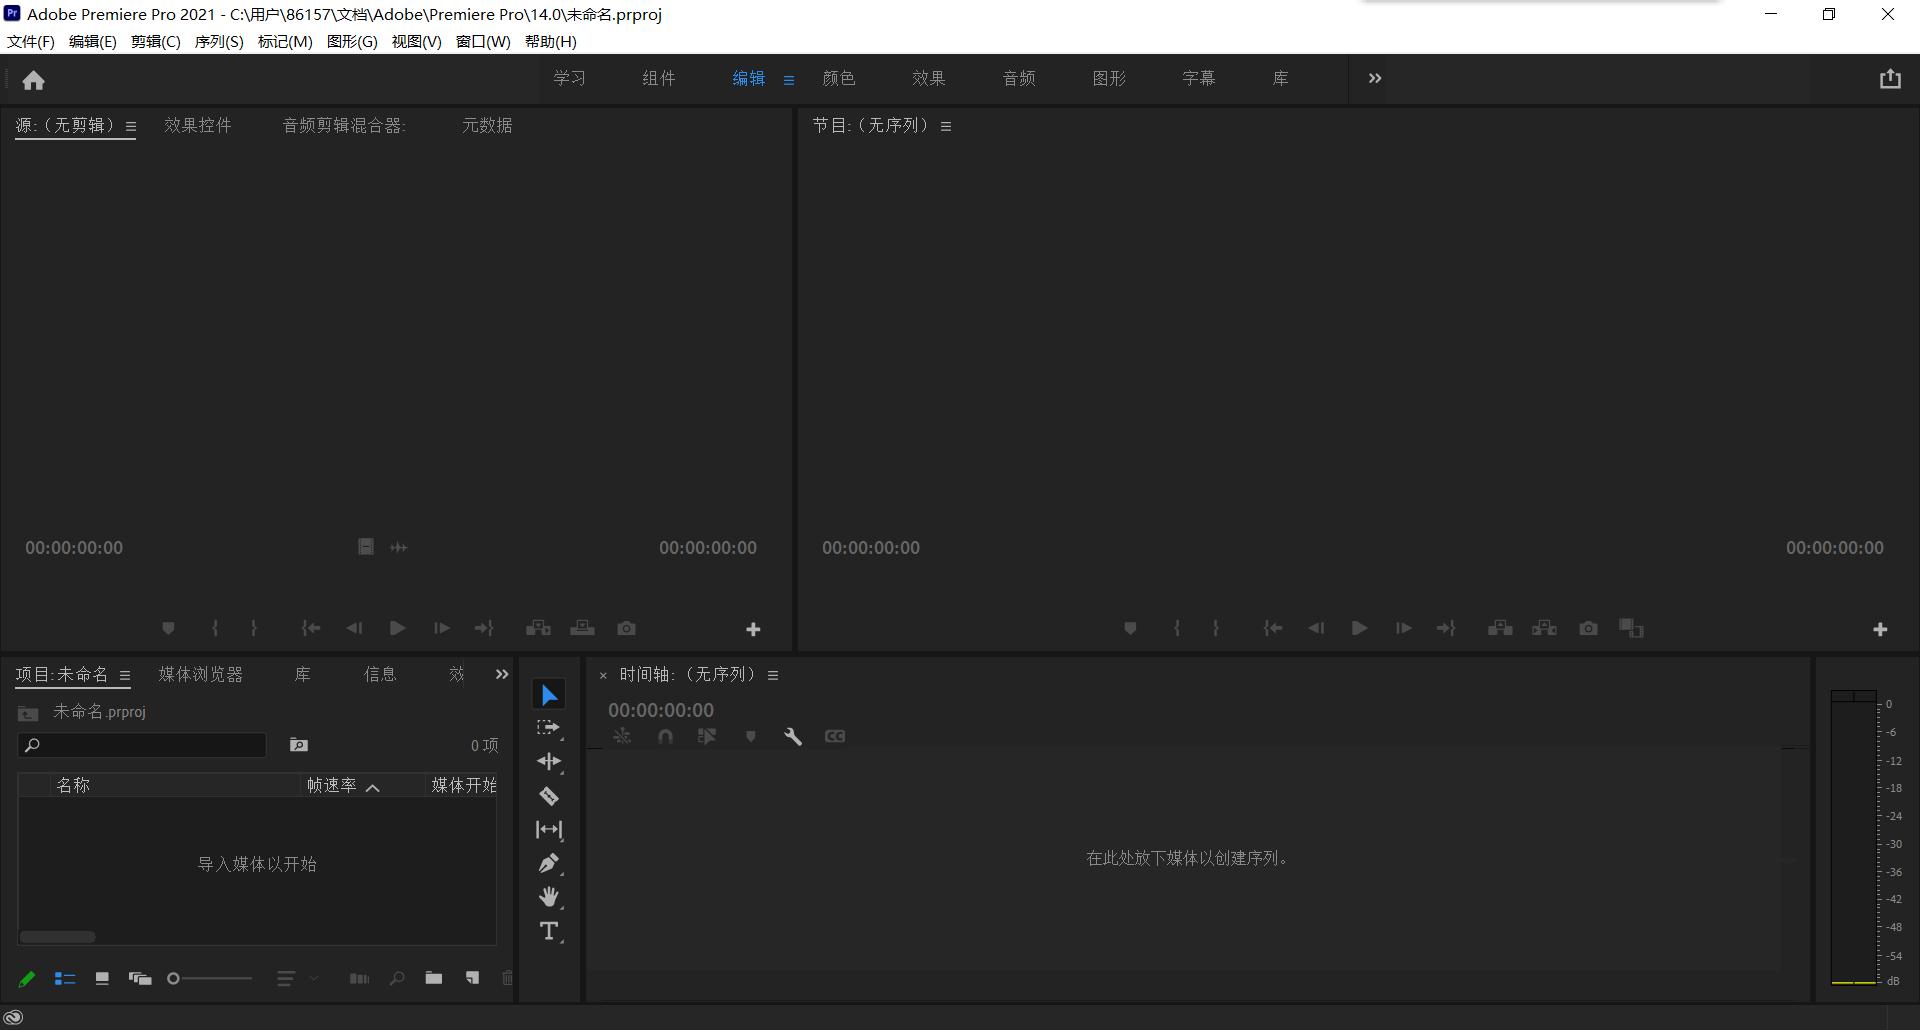Take a frame export snapshot in Program monitor
The image size is (1920, 1030).
pos(1588,628)
